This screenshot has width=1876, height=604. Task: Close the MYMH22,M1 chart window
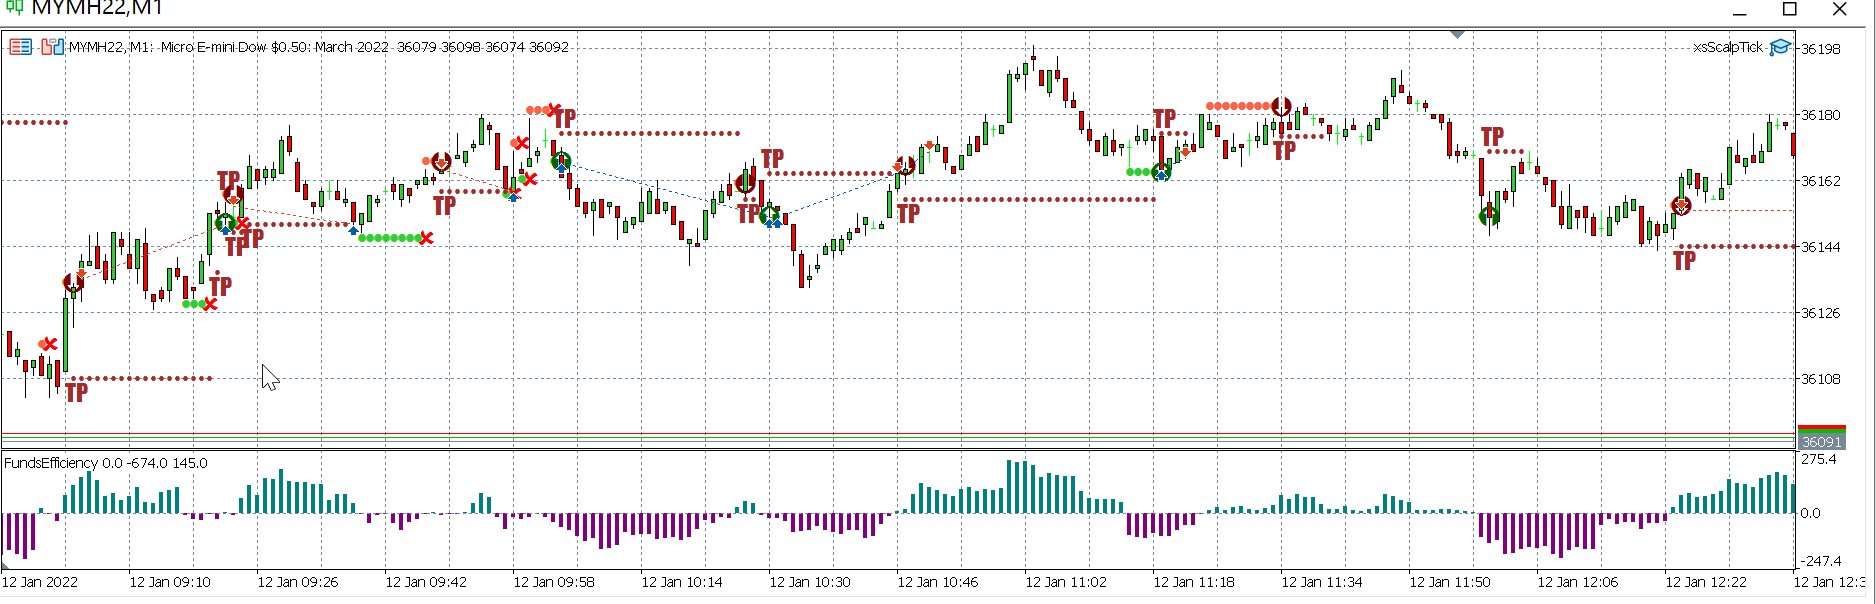pos(1840,9)
